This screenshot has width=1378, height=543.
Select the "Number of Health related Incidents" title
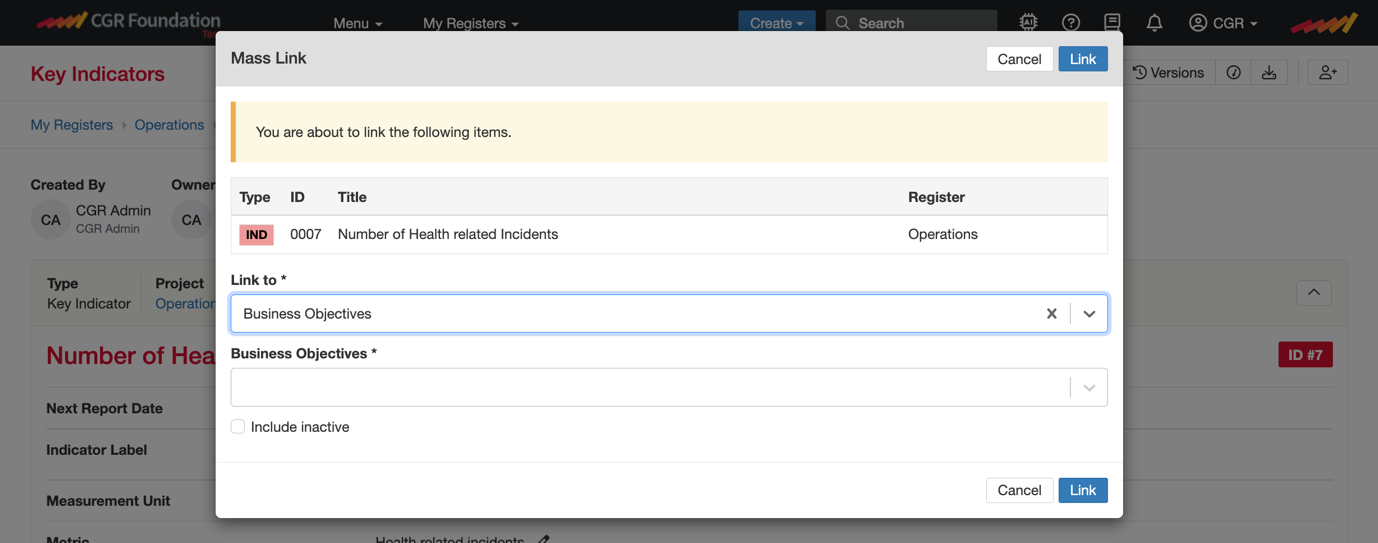click(x=448, y=234)
